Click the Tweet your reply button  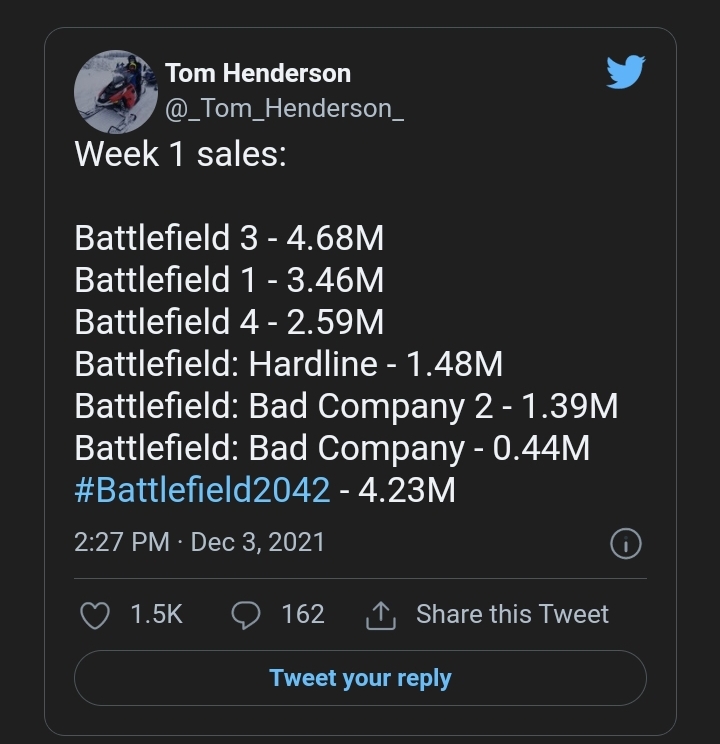(x=360, y=678)
